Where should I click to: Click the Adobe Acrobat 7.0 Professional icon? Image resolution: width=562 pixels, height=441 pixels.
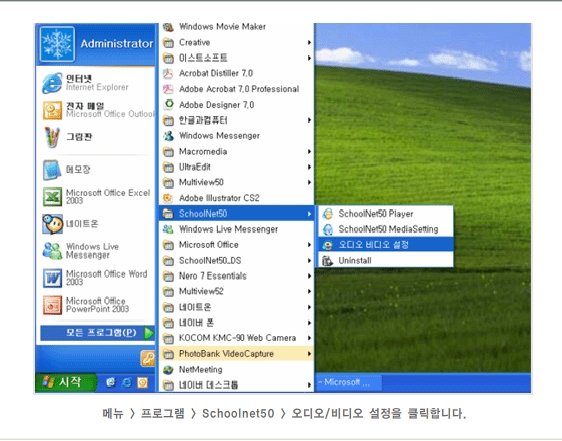pos(168,89)
